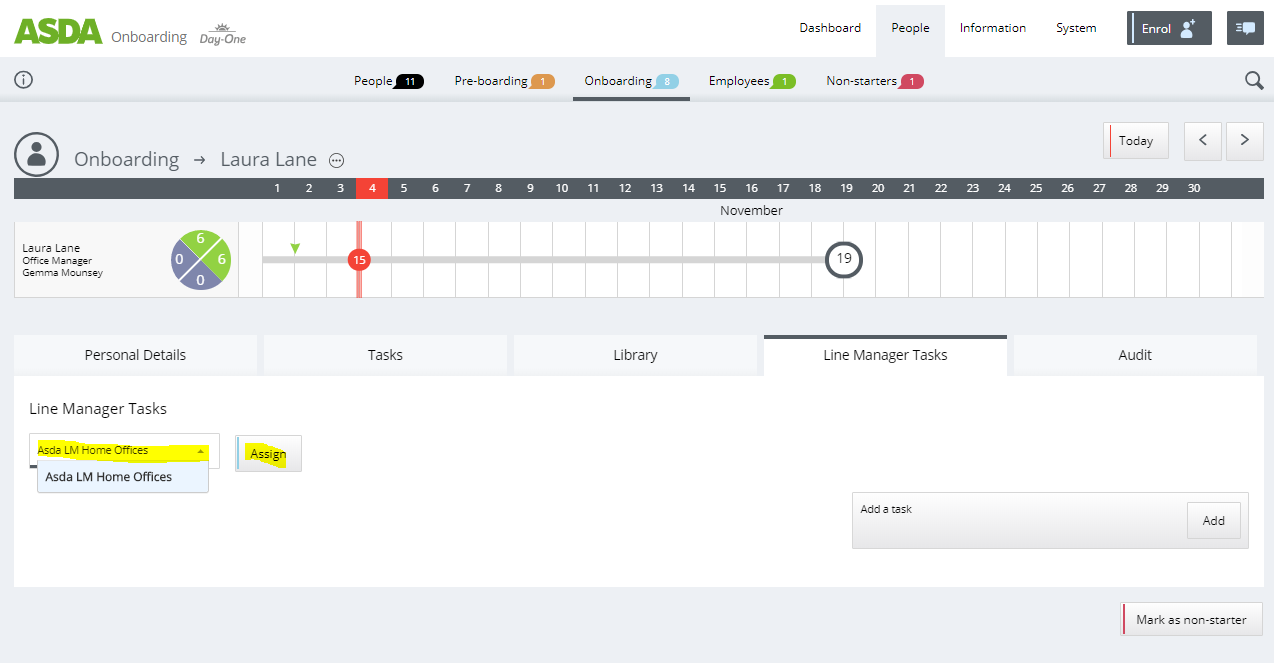Screen dimensions: 1274x663
Task: Open the Information menu
Action: (x=992, y=28)
